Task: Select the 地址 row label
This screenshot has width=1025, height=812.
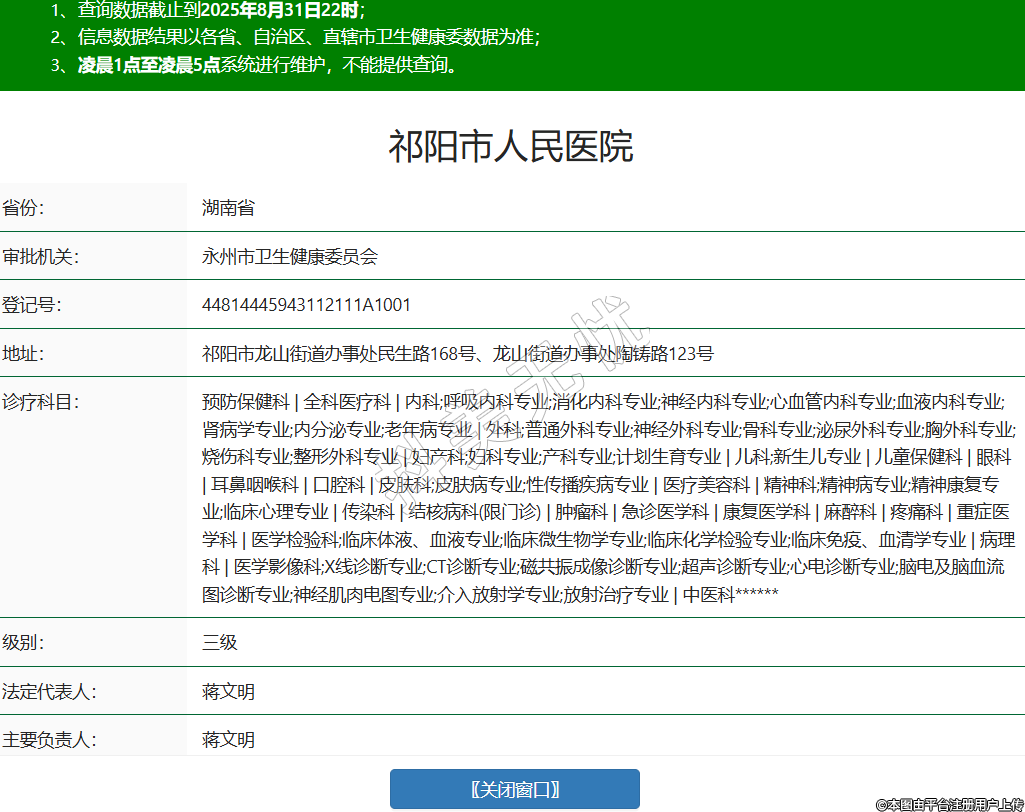Action: tap(24, 353)
